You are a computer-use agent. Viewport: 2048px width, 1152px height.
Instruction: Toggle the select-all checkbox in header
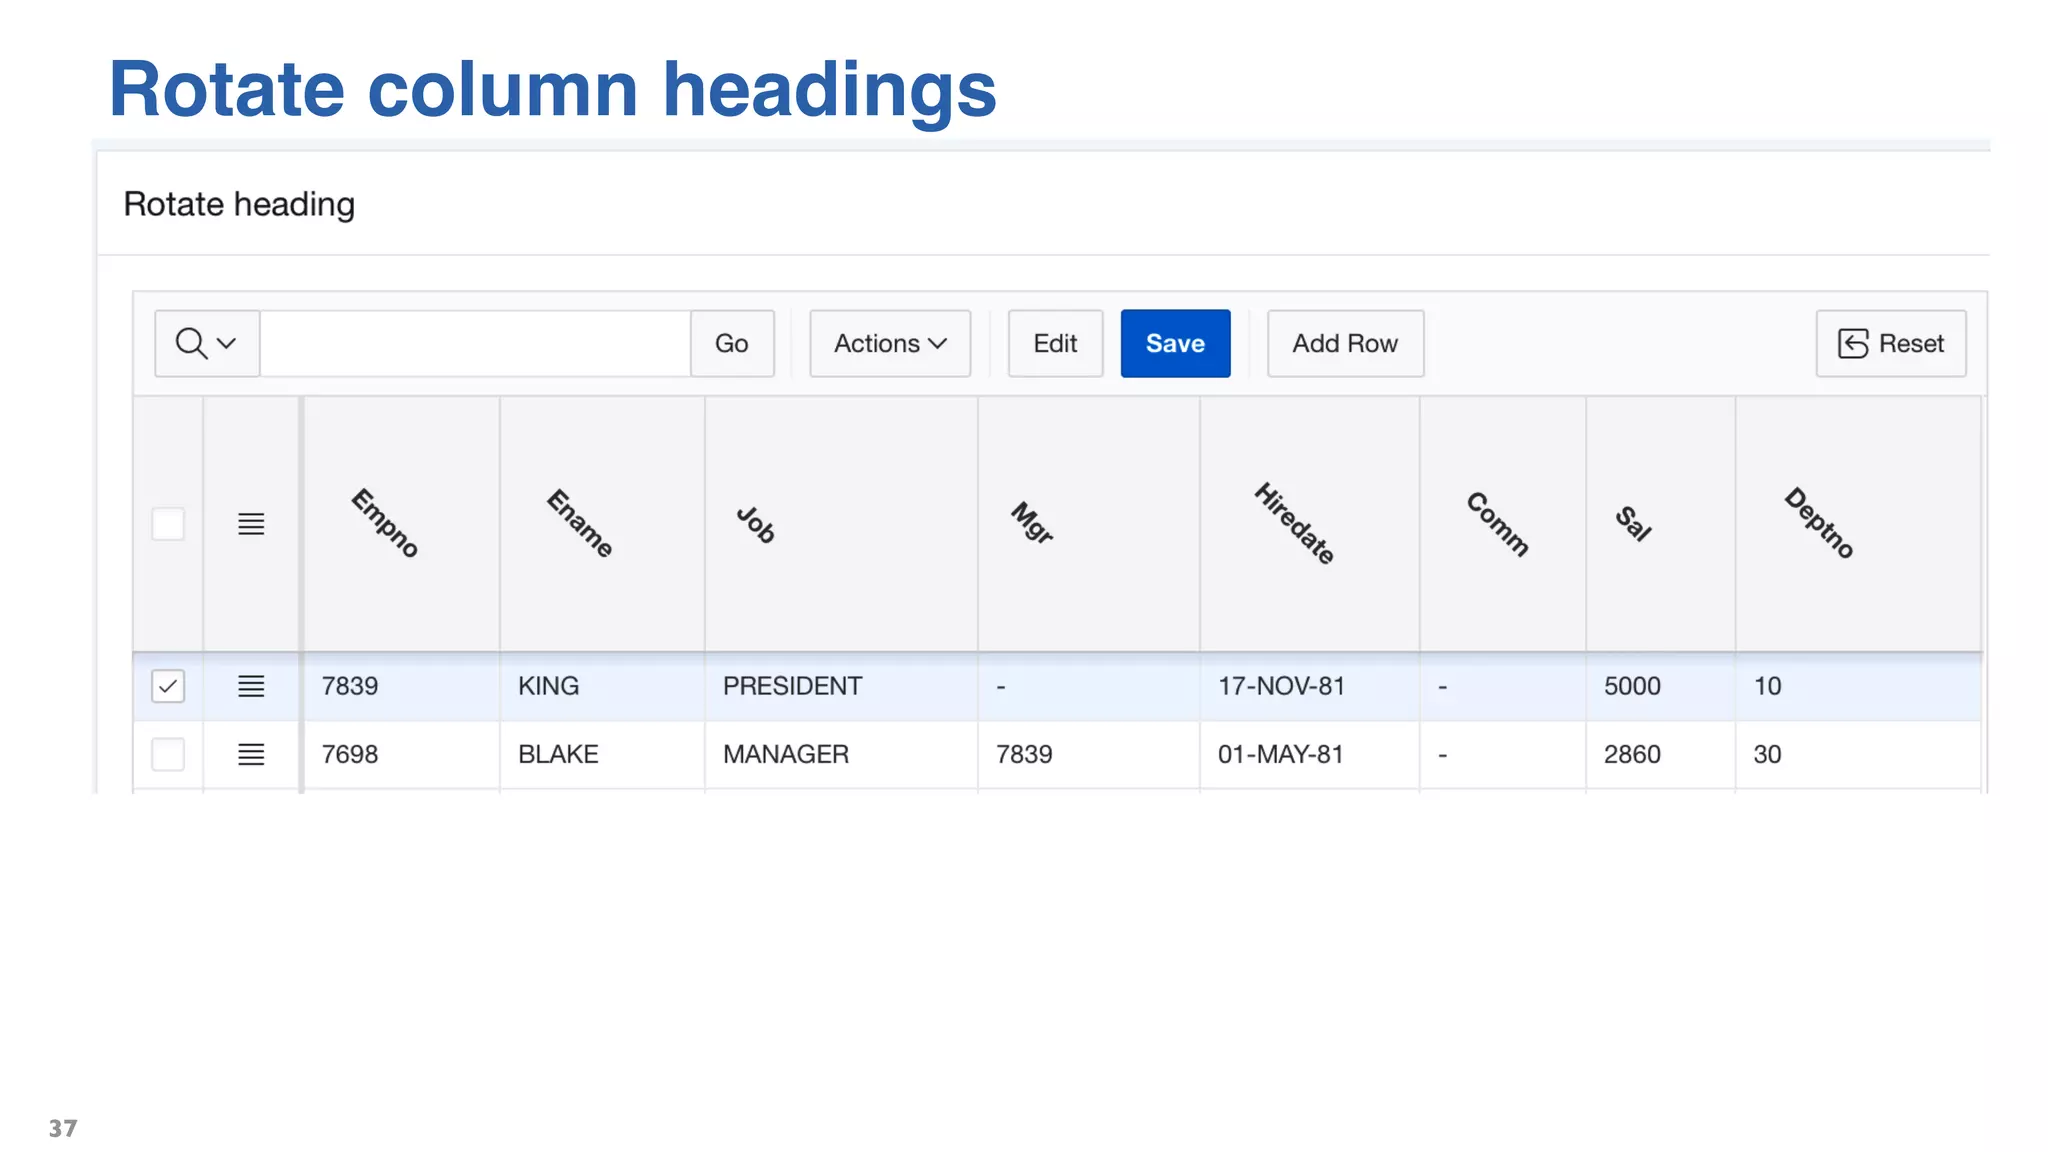click(168, 524)
